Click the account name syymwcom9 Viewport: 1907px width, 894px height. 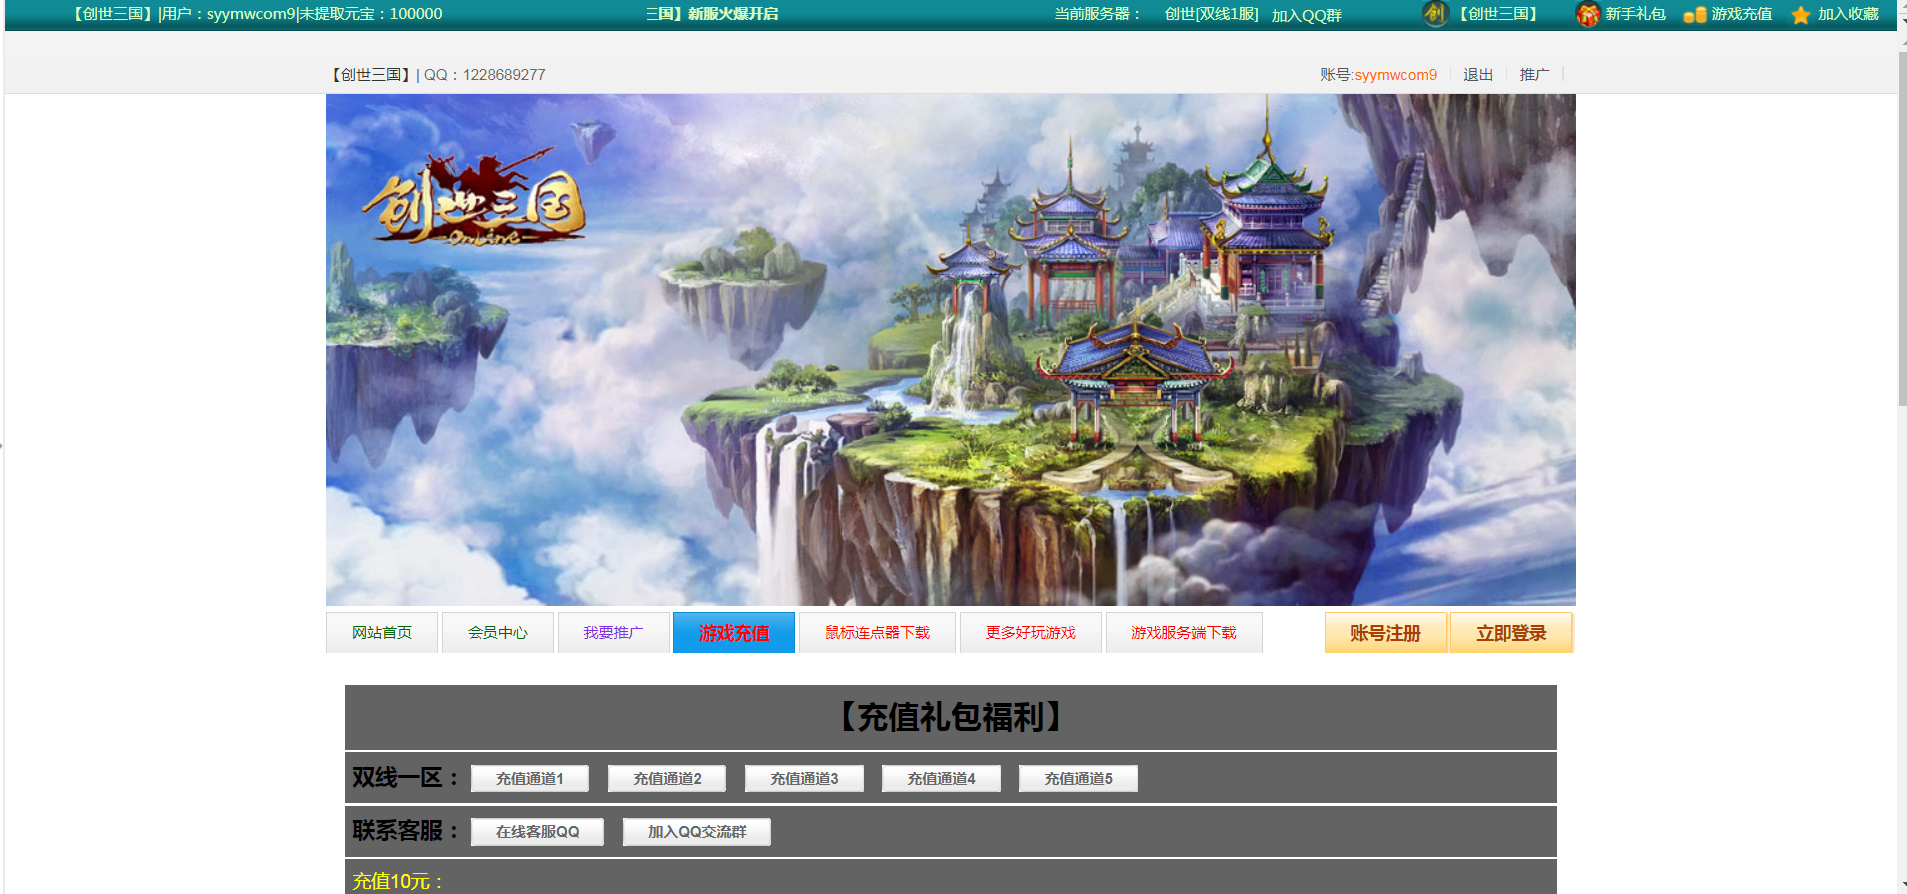[1395, 75]
